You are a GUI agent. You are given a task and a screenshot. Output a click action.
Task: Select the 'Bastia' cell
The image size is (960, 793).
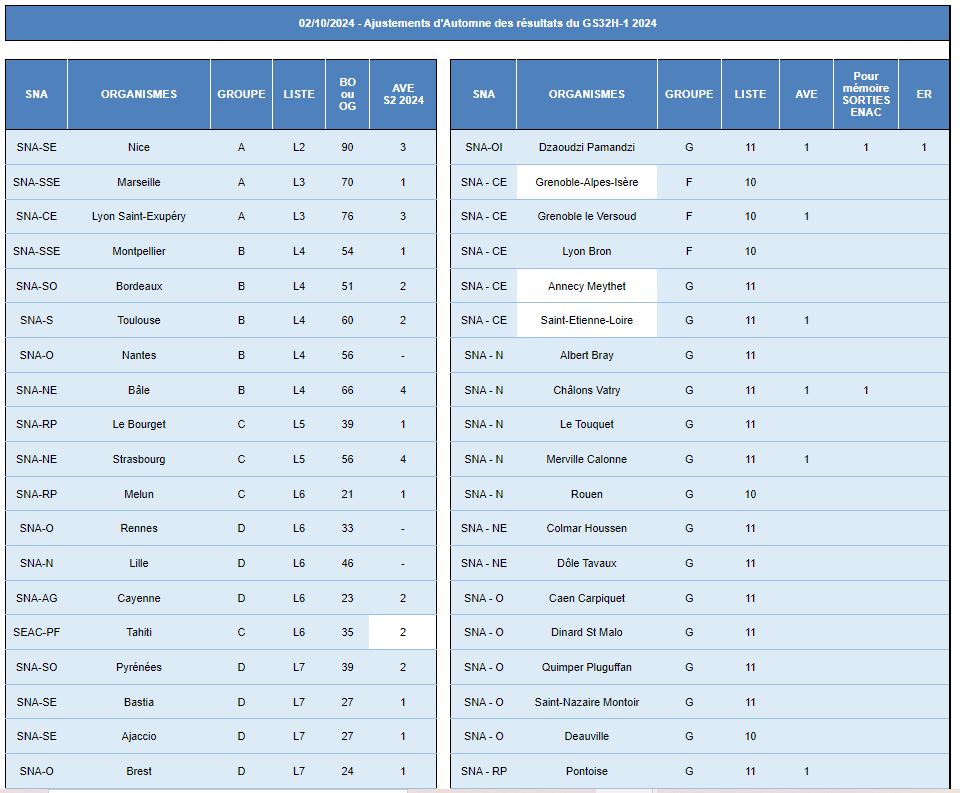(139, 702)
